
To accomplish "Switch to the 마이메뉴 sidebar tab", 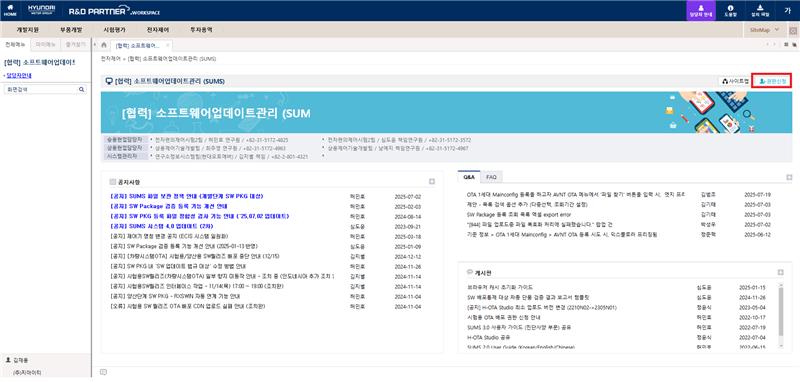I will [45, 45].
